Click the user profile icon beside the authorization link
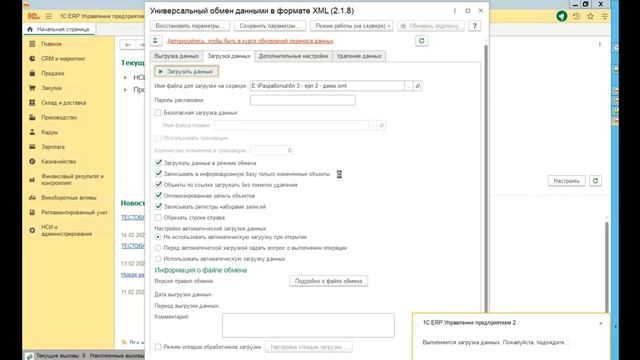 (156, 41)
